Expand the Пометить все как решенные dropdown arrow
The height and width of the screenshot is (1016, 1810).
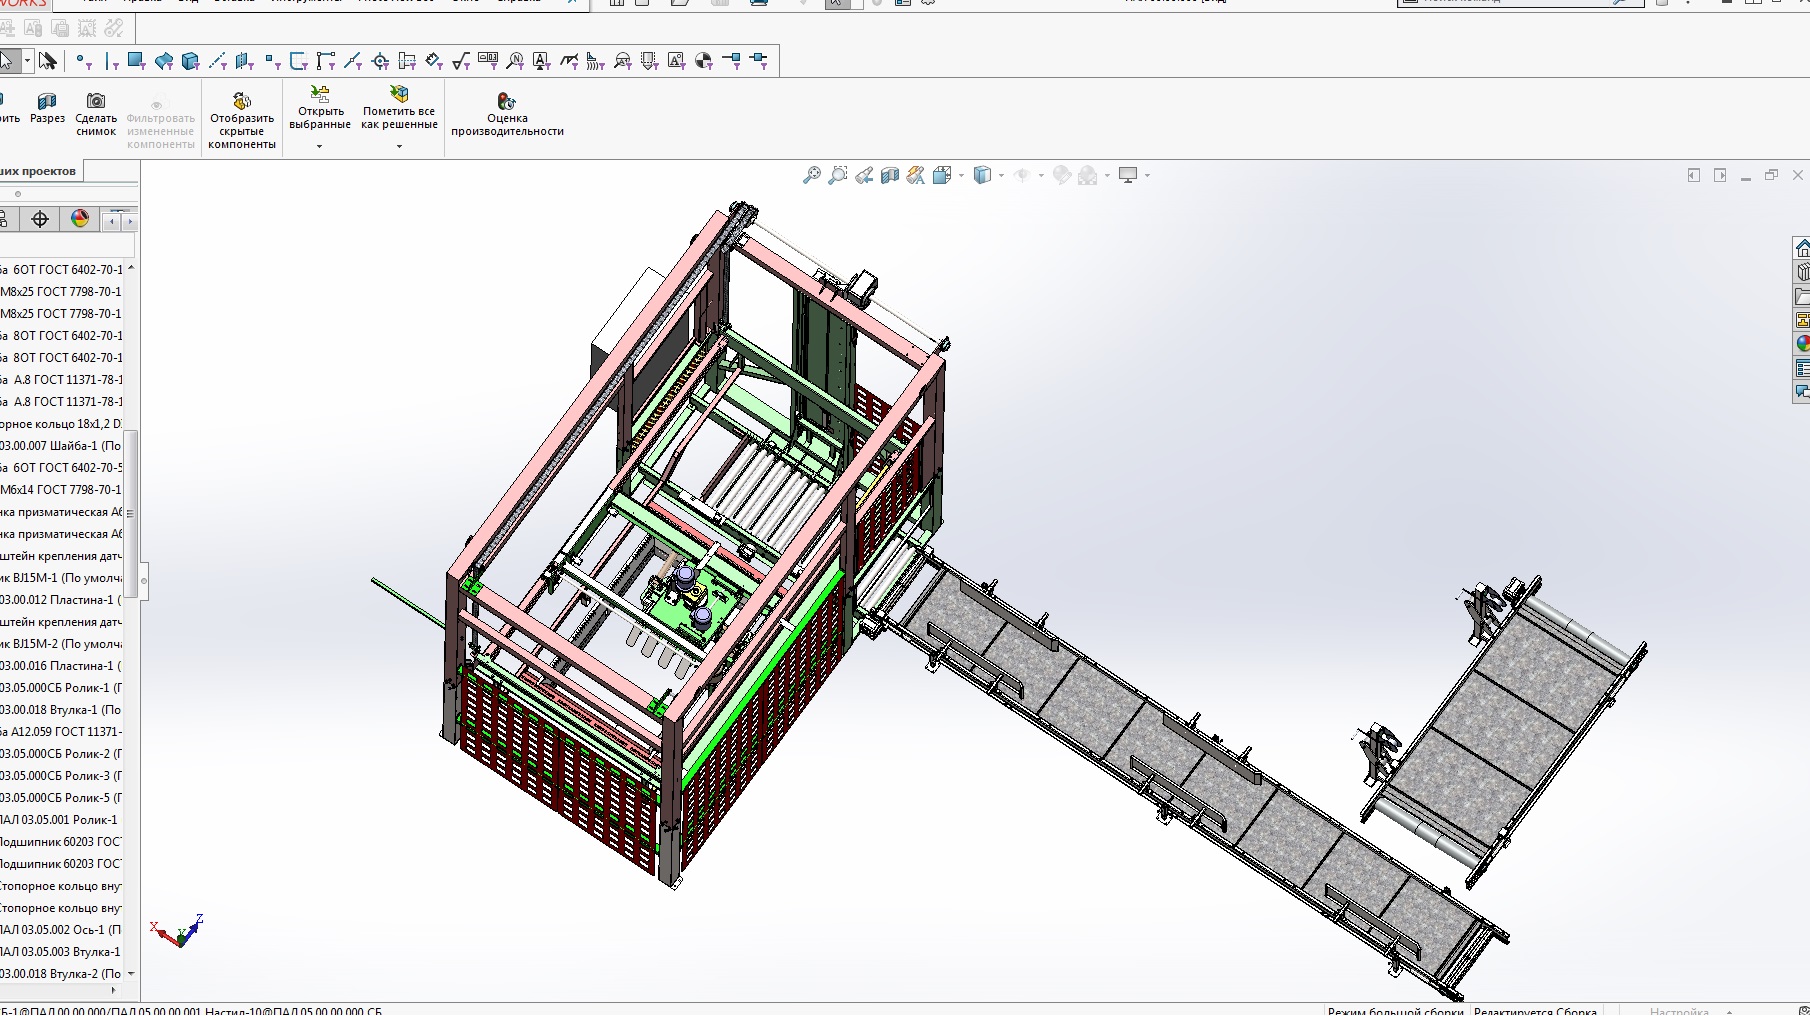click(x=399, y=147)
